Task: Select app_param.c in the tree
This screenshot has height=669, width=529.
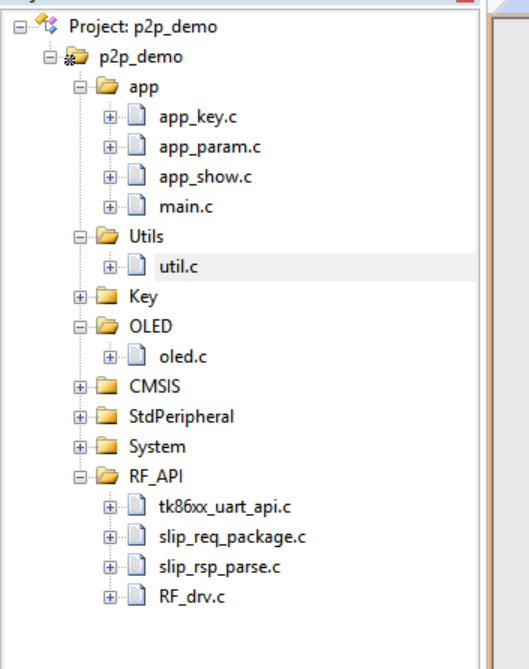Action: tap(210, 147)
